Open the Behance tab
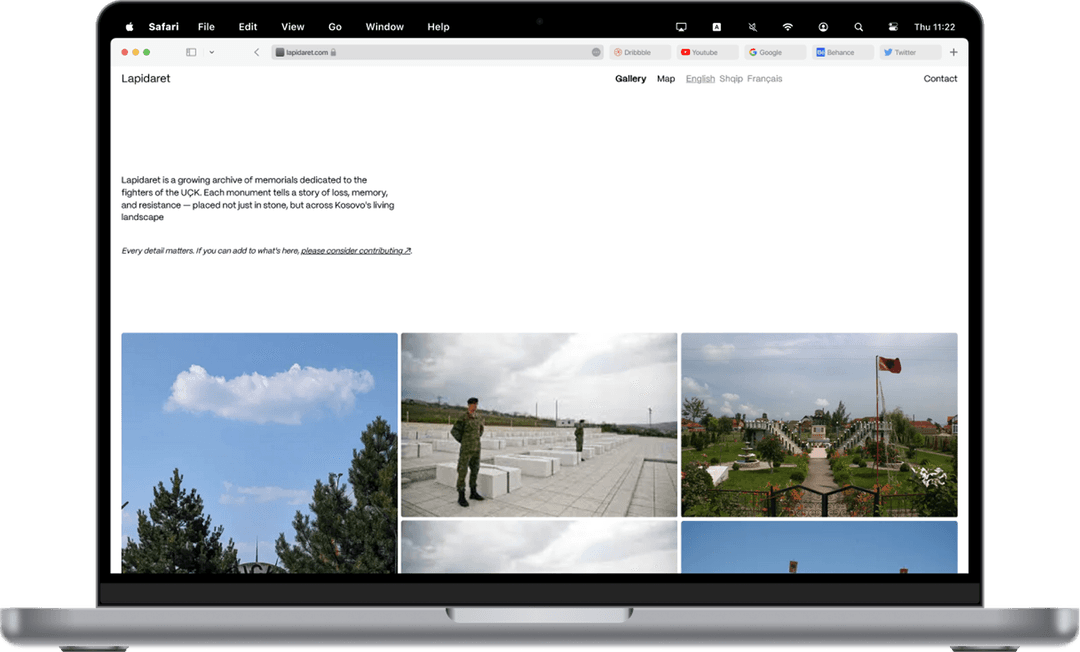Image resolution: width=1080 pixels, height=652 pixels. pyautogui.click(x=840, y=52)
